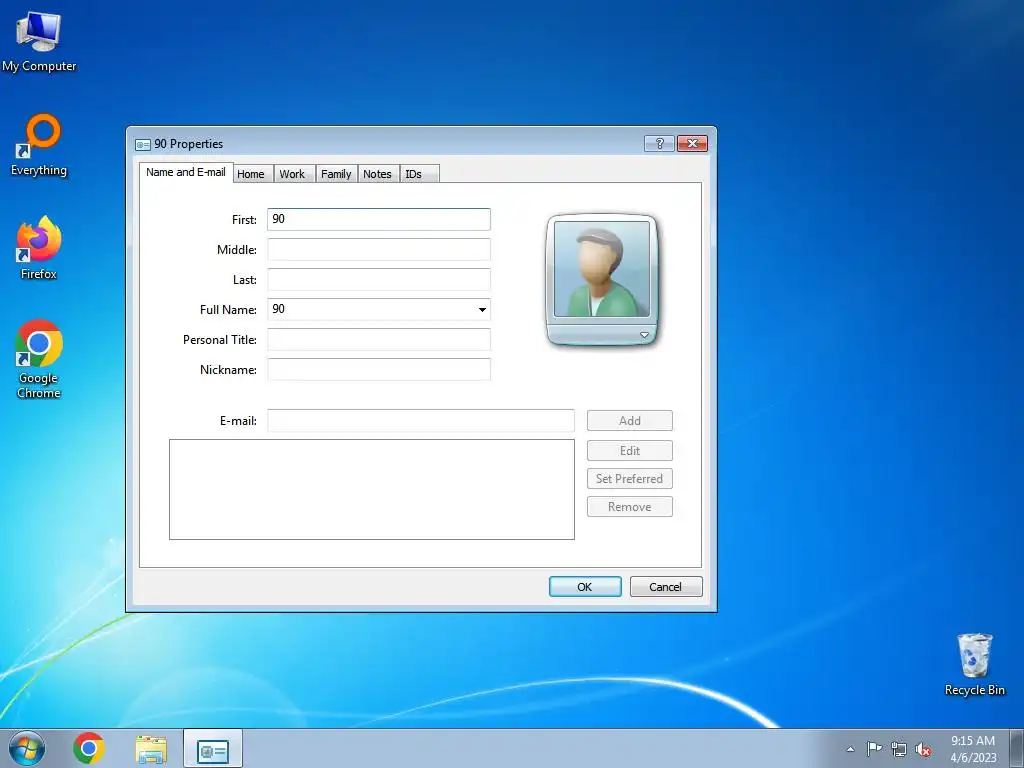Launch Google Chrome desktop shortcut
The image size is (1024, 768).
39,359
